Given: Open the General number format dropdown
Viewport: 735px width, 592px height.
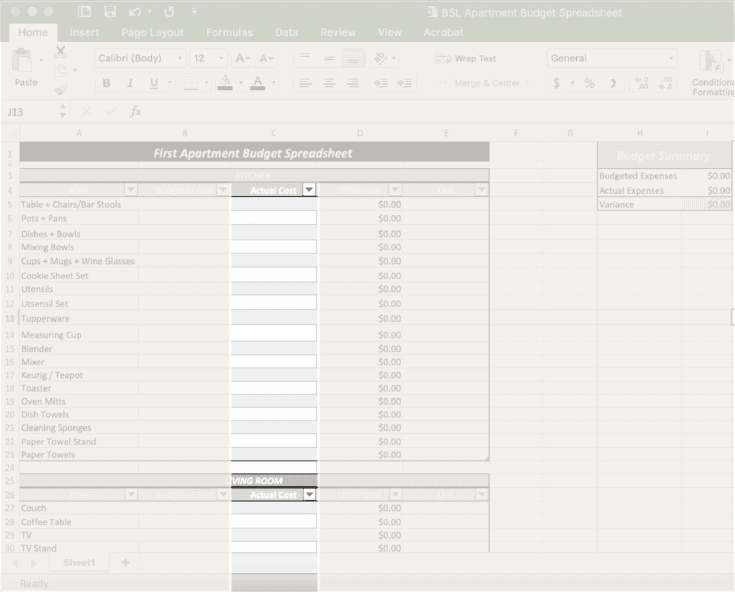Looking at the screenshot, I should point(671,59).
